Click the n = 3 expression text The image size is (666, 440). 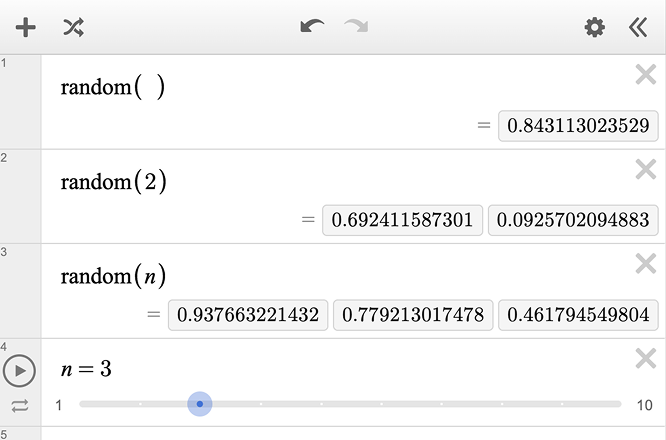pos(86,369)
